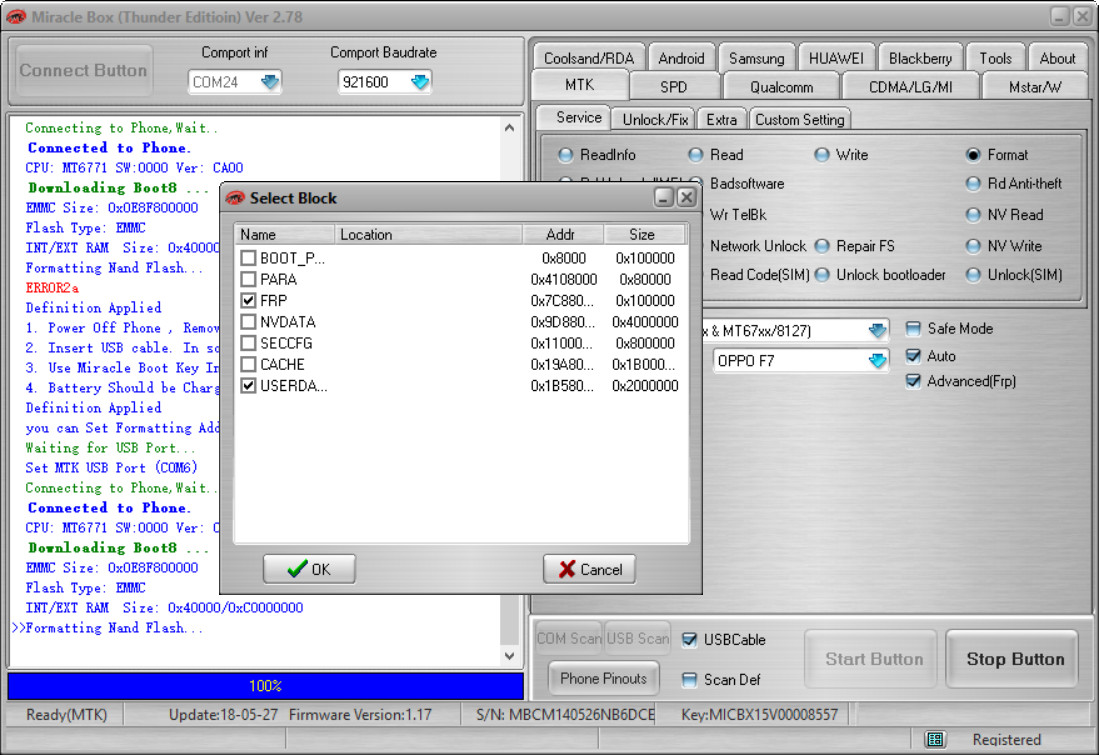Open the About tab

[x=1057, y=58]
